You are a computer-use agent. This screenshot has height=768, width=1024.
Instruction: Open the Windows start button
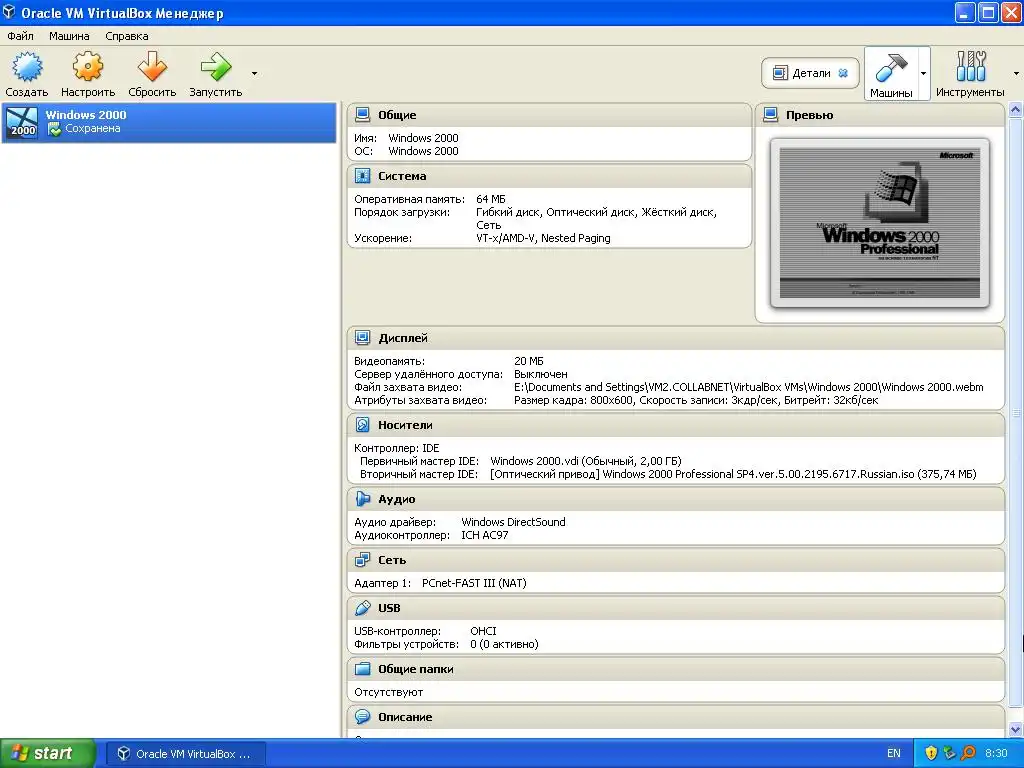point(48,753)
